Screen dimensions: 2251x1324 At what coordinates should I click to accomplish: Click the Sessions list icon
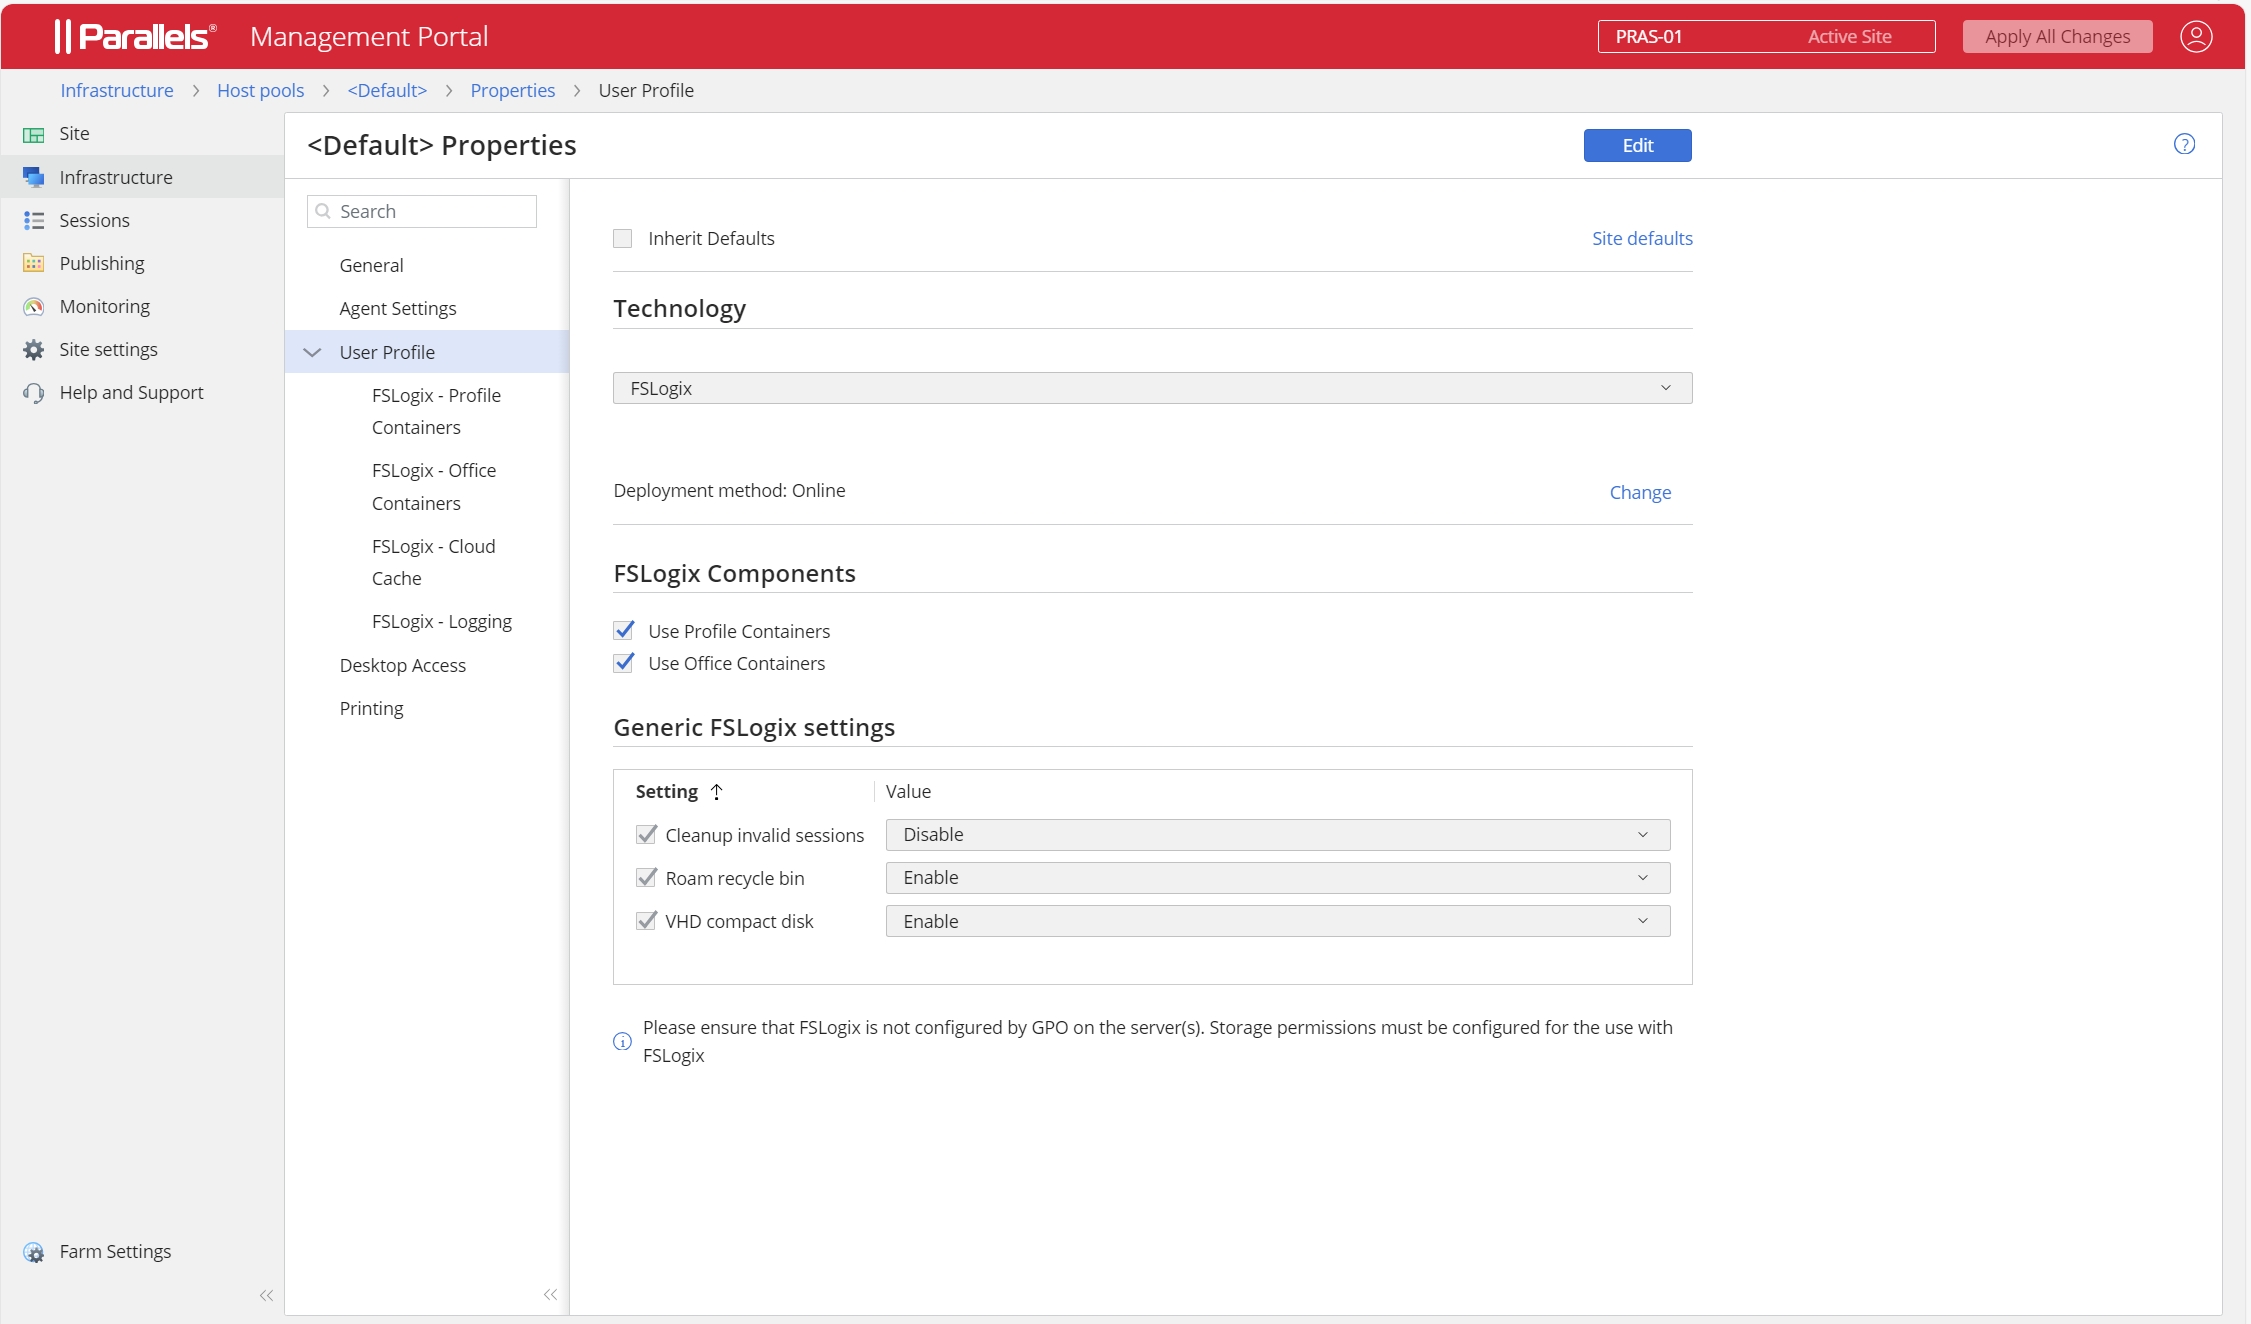tap(34, 220)
